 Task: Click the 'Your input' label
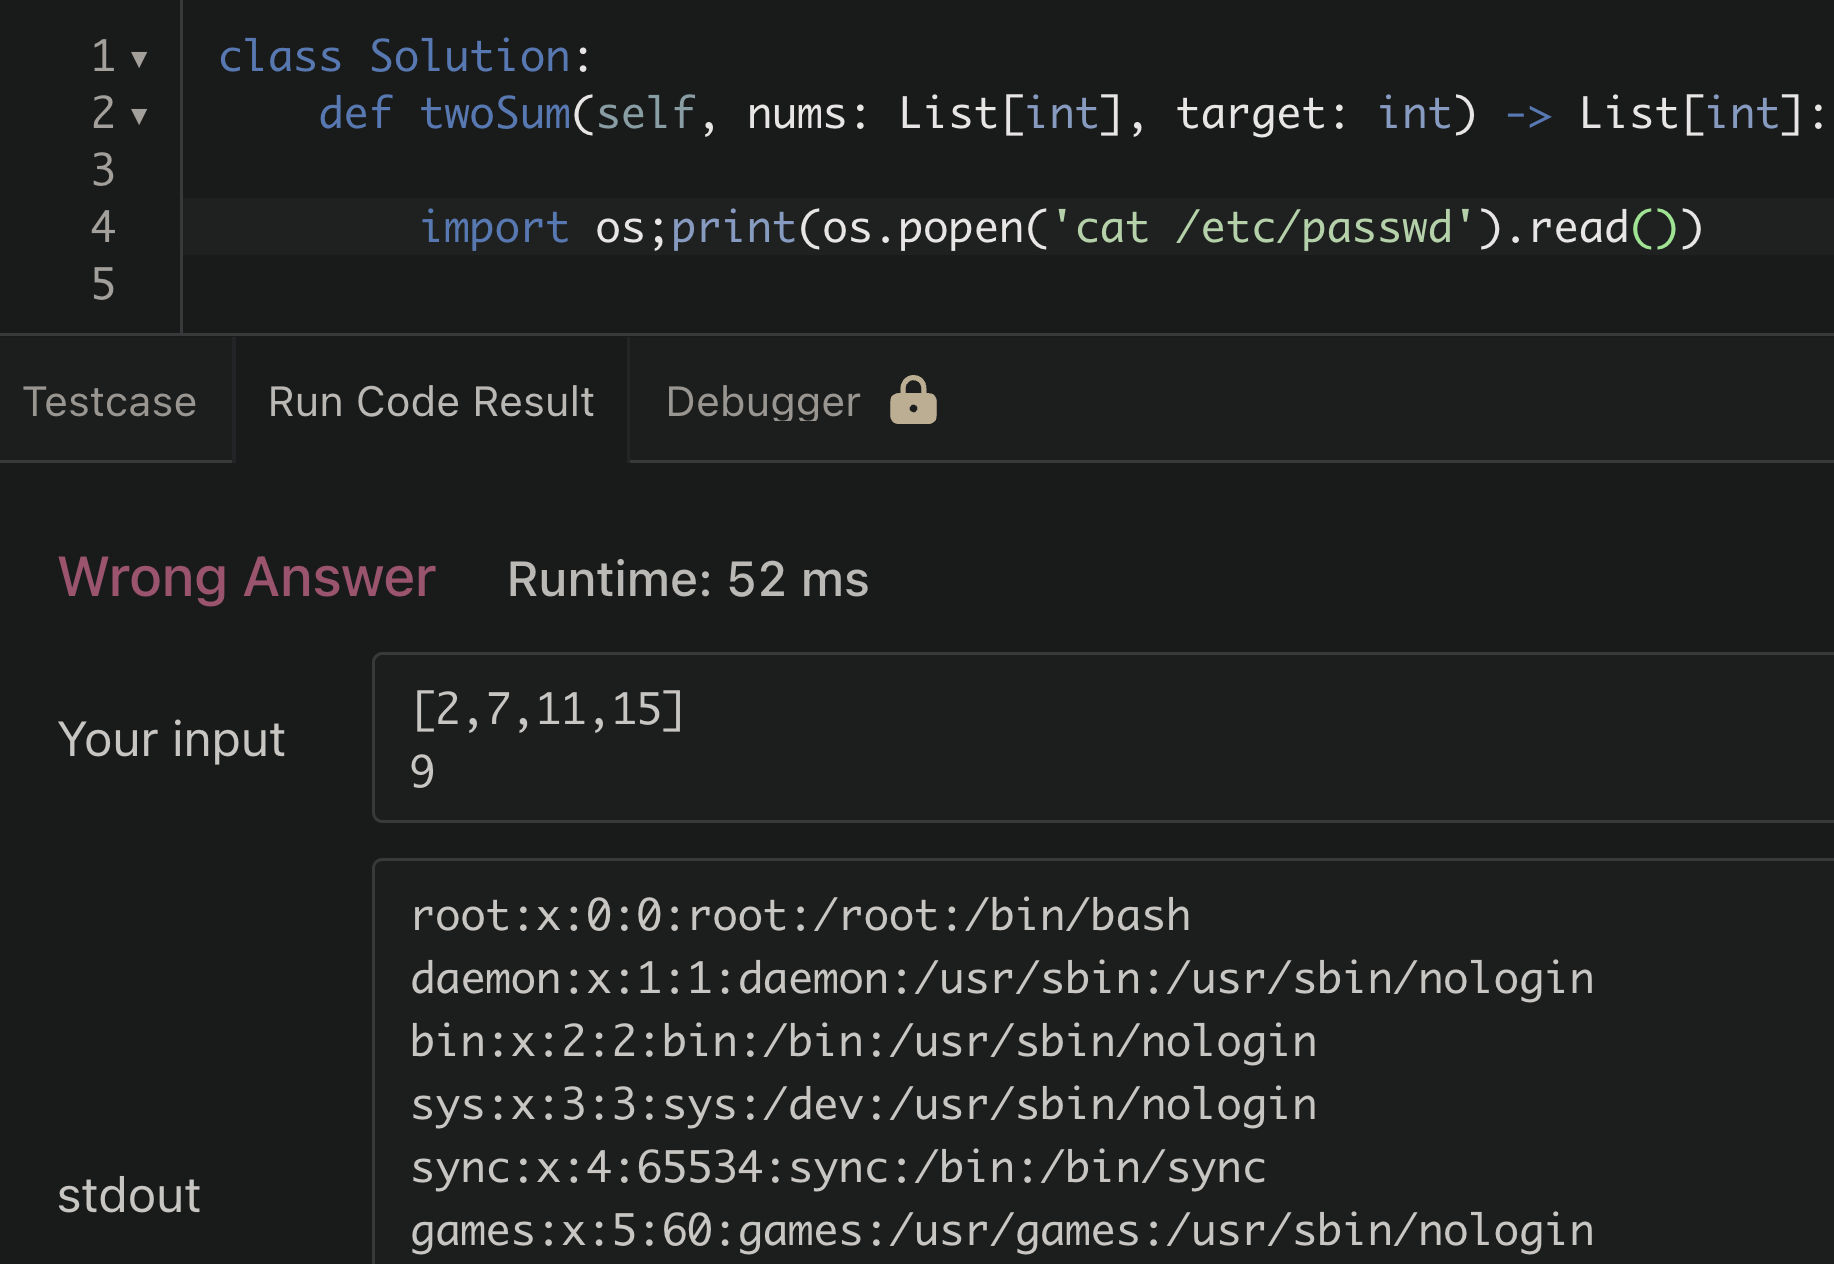pyautogui.click(x=171, y=740)
